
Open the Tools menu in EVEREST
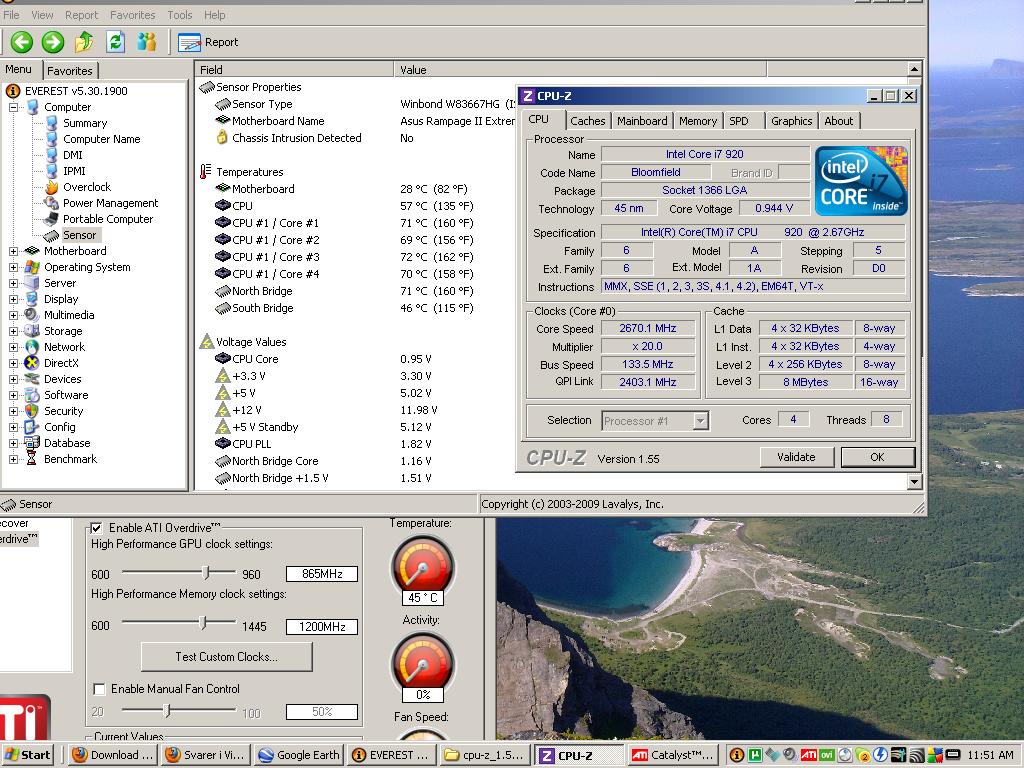[x=180, y=14]
